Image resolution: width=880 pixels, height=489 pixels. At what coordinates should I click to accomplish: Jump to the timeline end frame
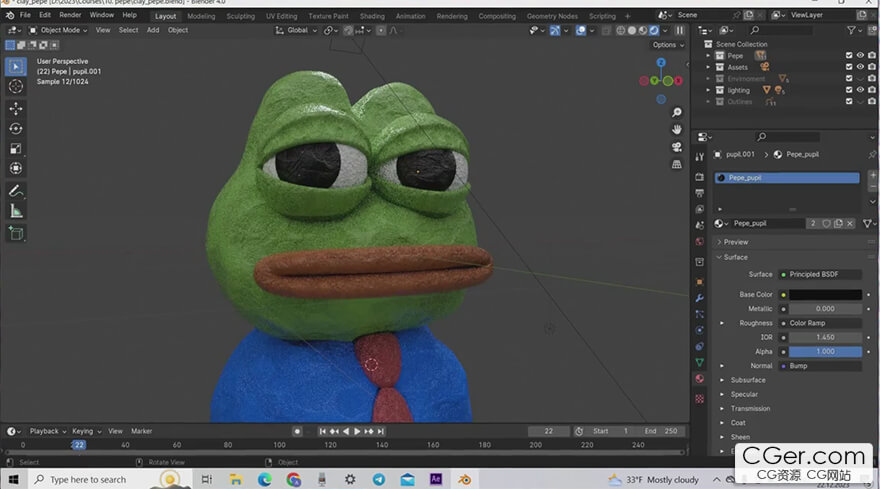[381, 431]
